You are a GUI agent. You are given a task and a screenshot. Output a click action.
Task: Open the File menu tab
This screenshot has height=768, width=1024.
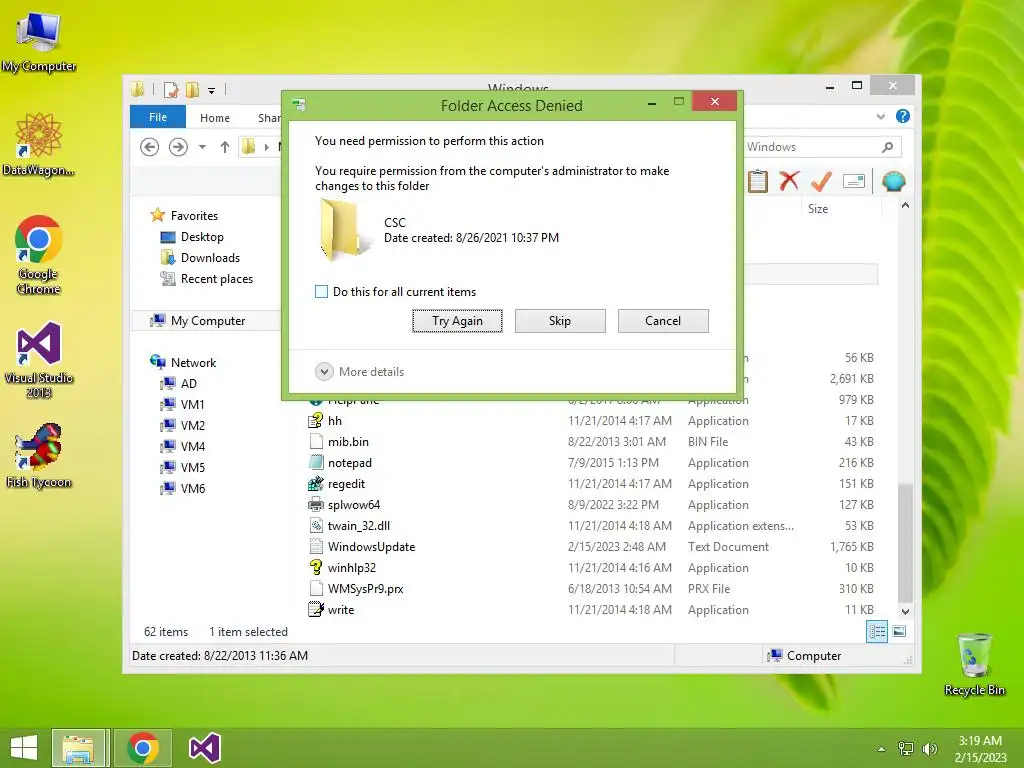click(158, 117)
